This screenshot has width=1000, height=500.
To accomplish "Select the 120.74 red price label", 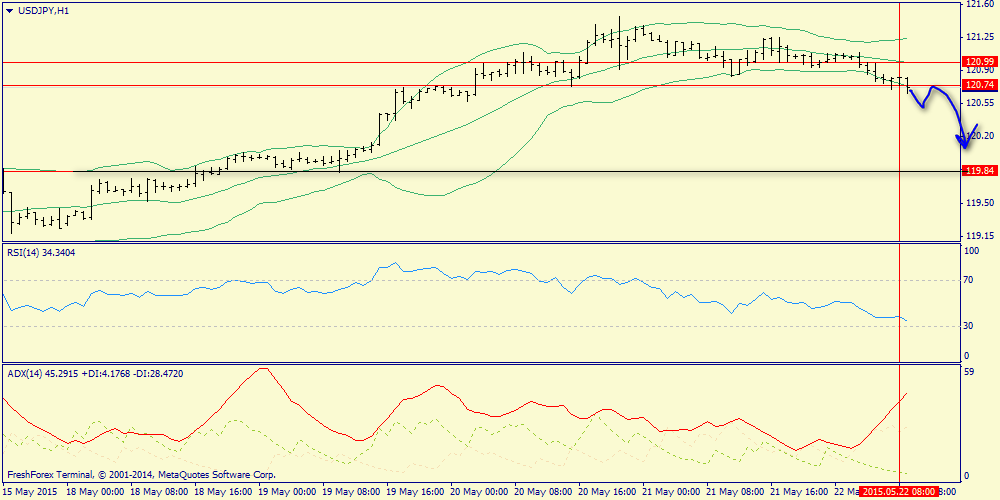I will [980, 85].
